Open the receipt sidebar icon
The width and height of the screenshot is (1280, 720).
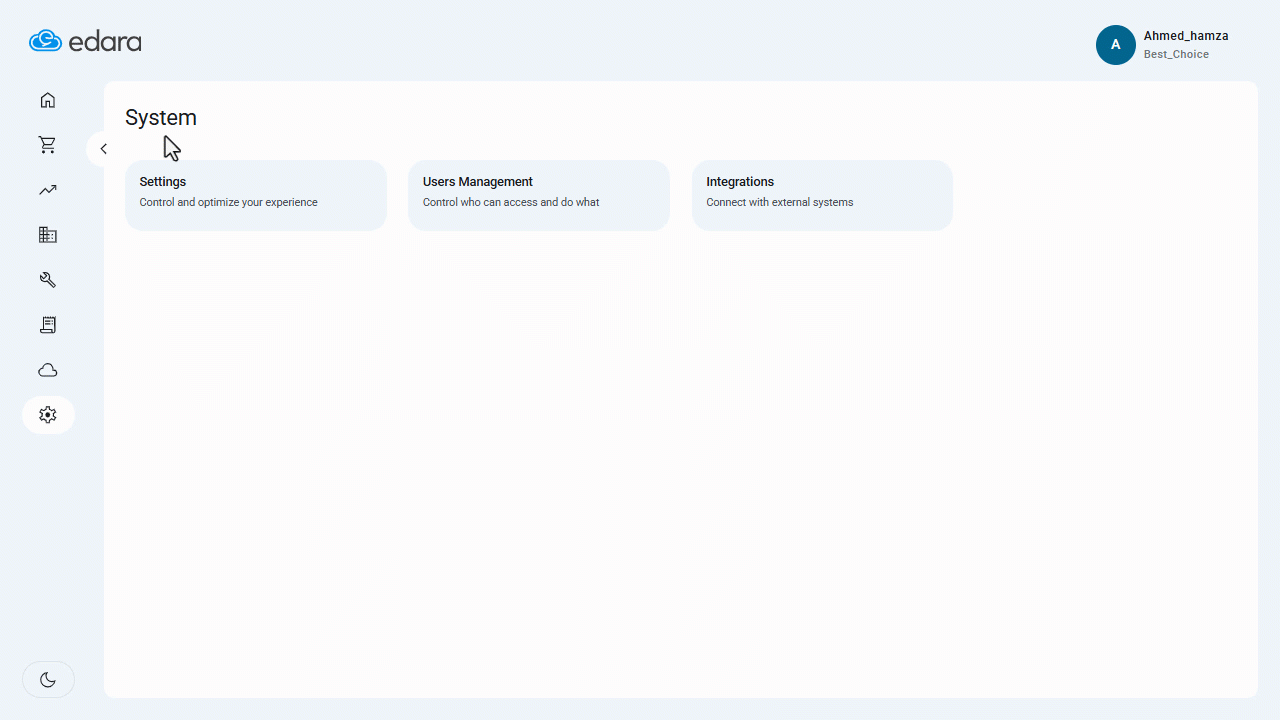[48, 325]
